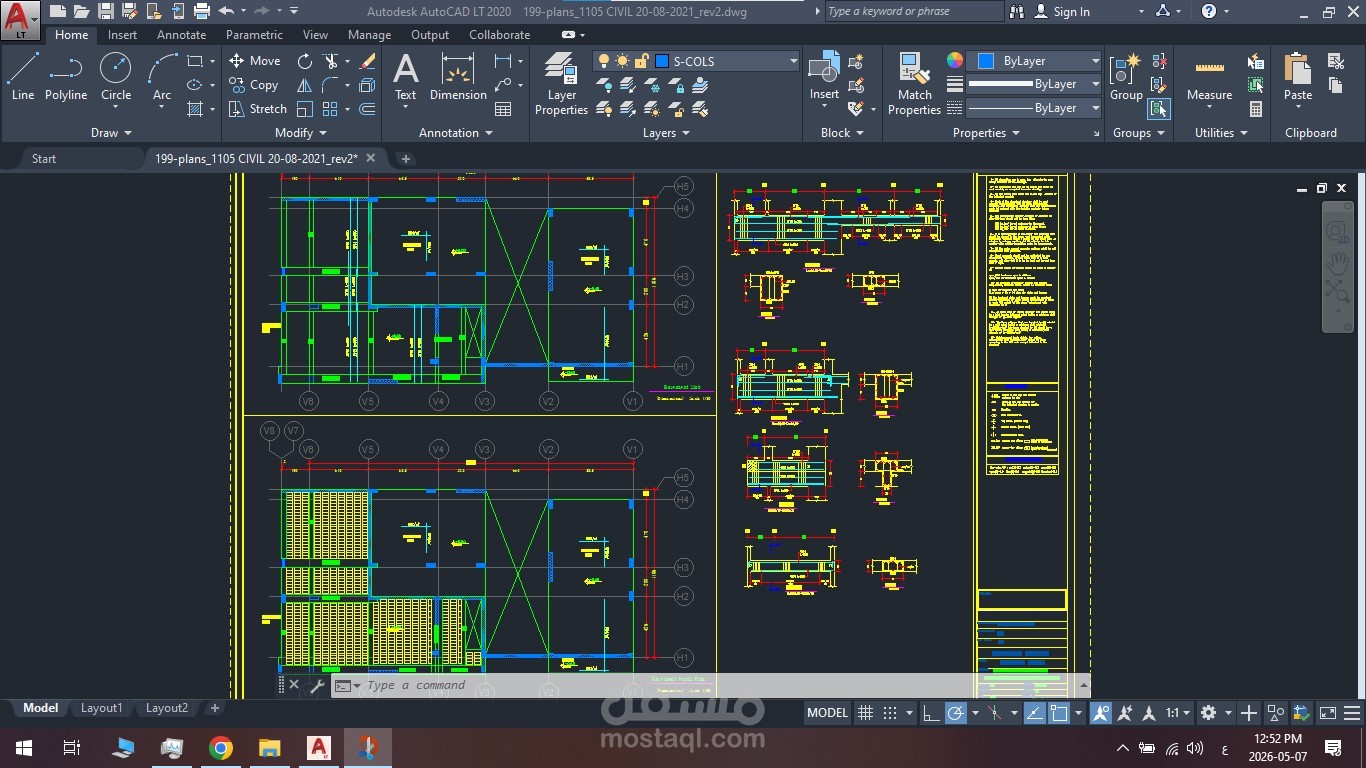Click Match Properties tool
This screenshot has height=768, width=1366.
pos(914,84)
